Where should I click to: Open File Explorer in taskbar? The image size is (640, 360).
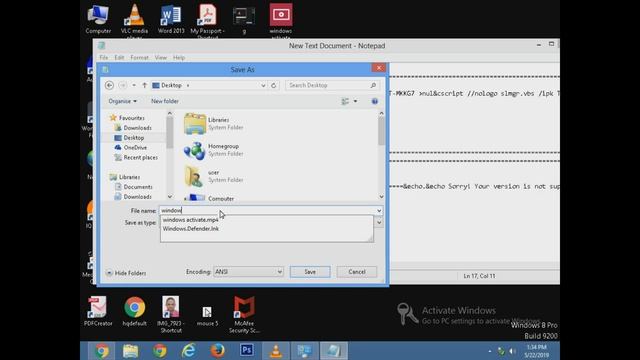[131, 351]
